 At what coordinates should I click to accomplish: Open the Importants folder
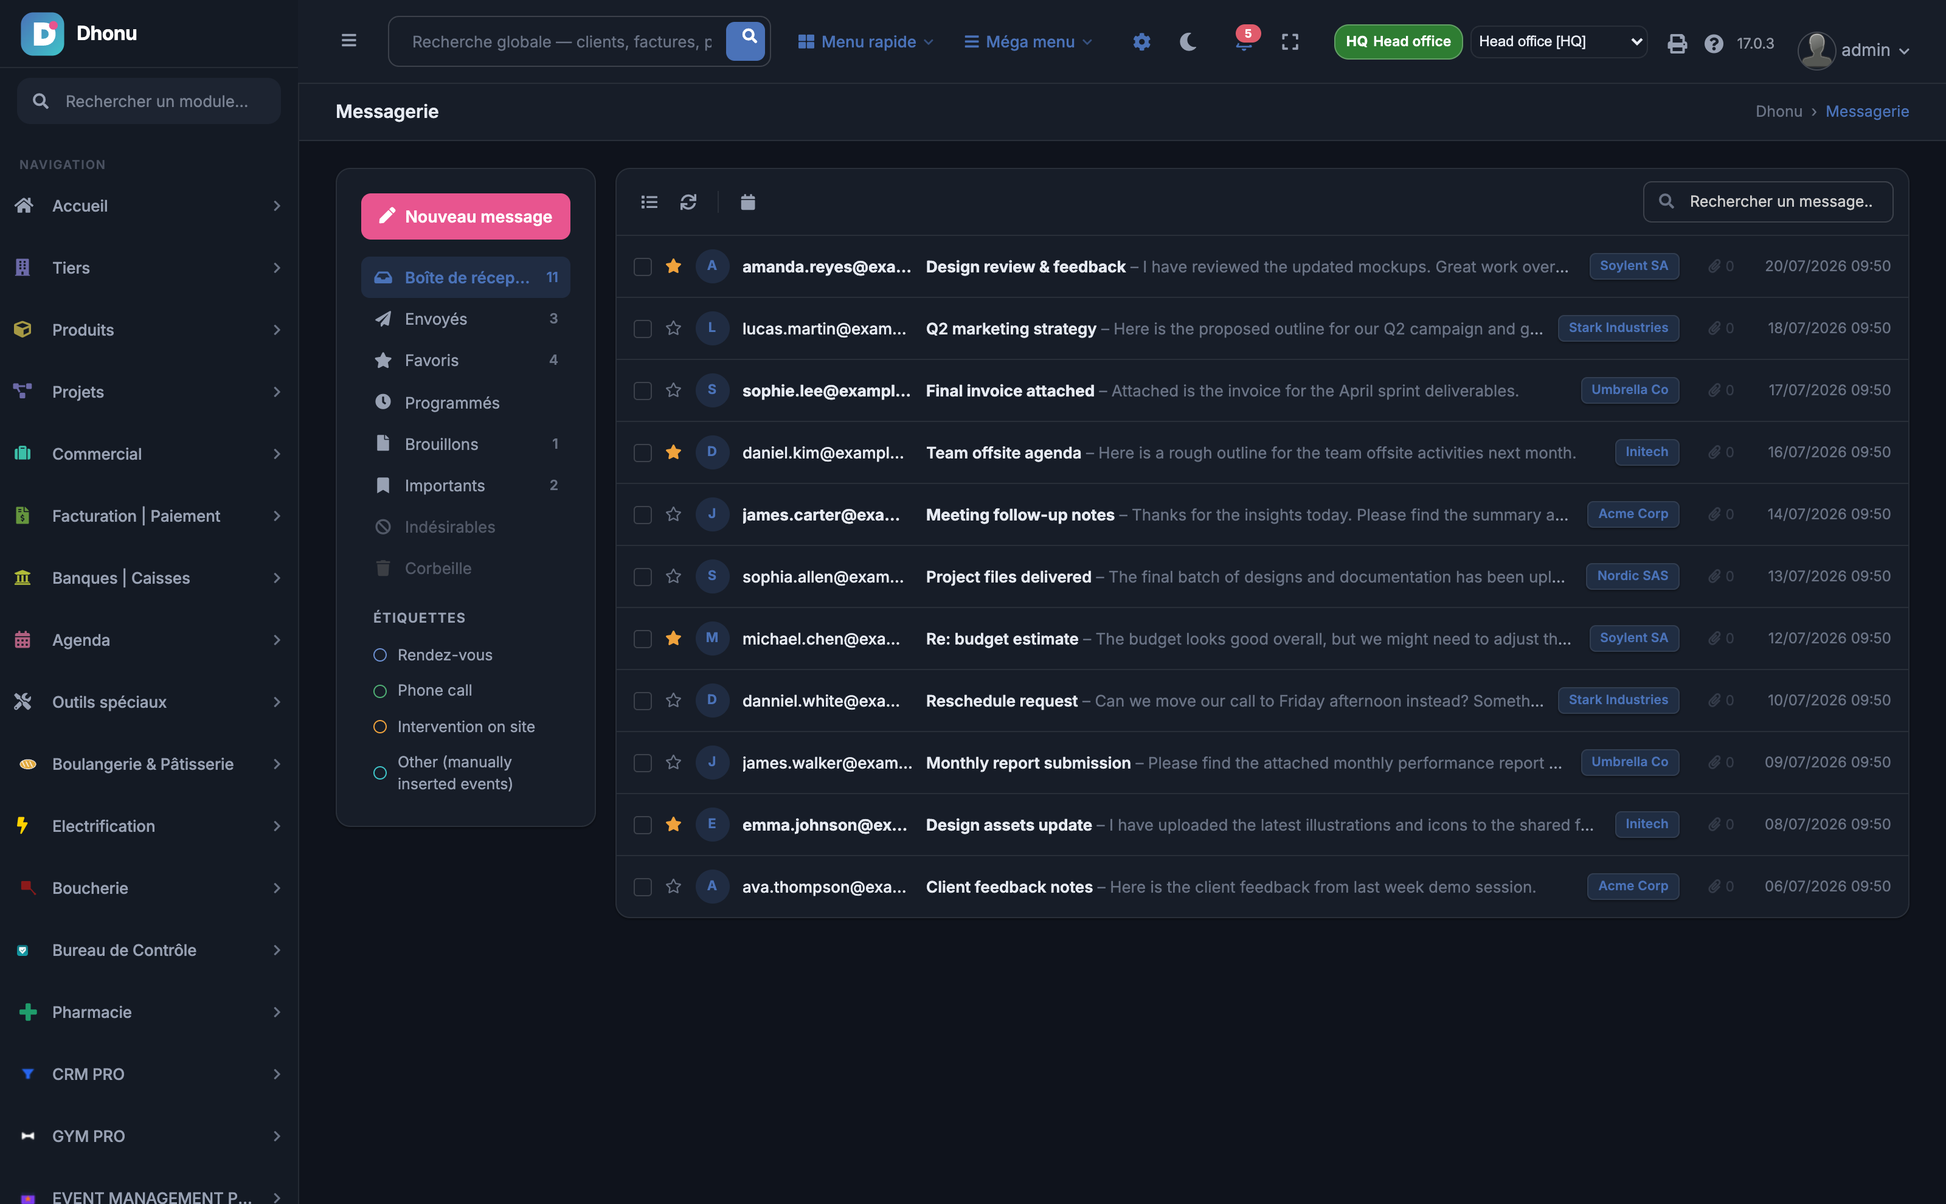pos(465,485)
